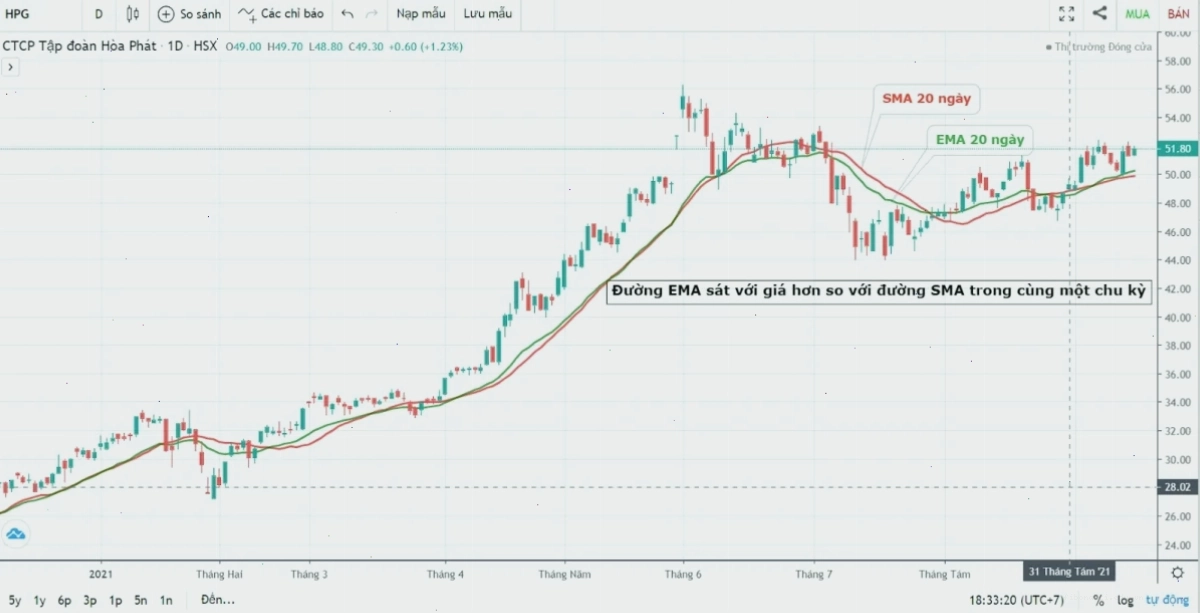The width and height of the screenshot is (1200, 614).
Task: Click the +0.60 (+1.23%) change value
Action: [x=426, y=46]
